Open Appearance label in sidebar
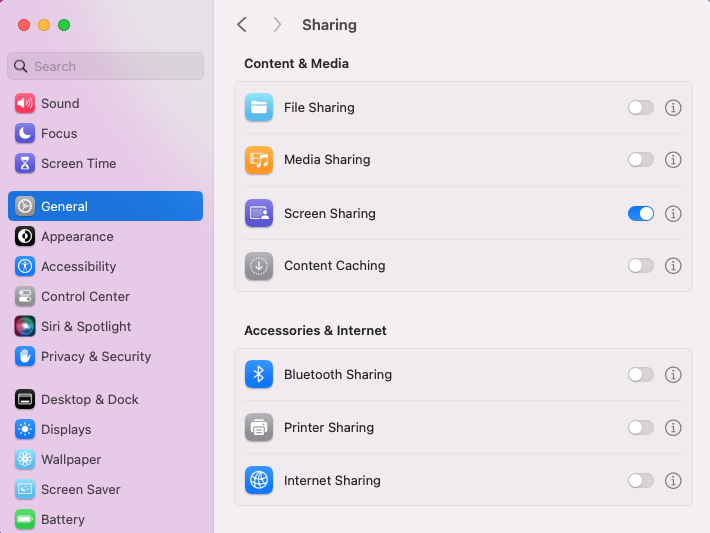The height and width of the screenshot is (533, 710). tap(77, 236)
